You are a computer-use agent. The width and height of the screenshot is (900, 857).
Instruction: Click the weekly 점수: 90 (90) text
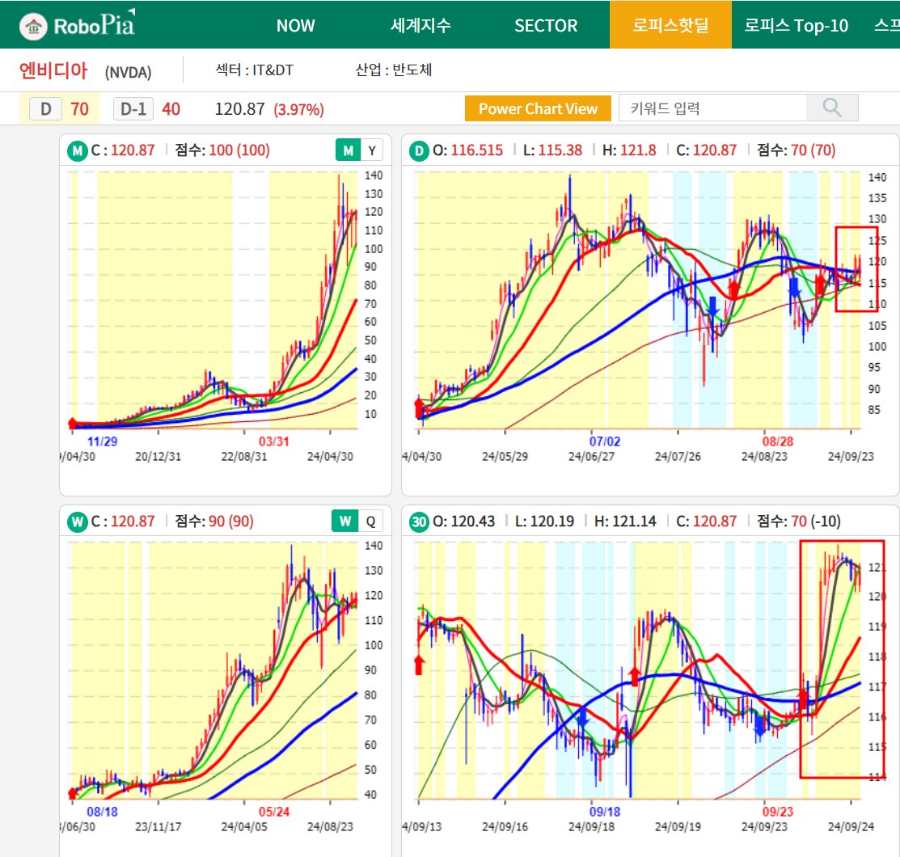tap(214, 521)
